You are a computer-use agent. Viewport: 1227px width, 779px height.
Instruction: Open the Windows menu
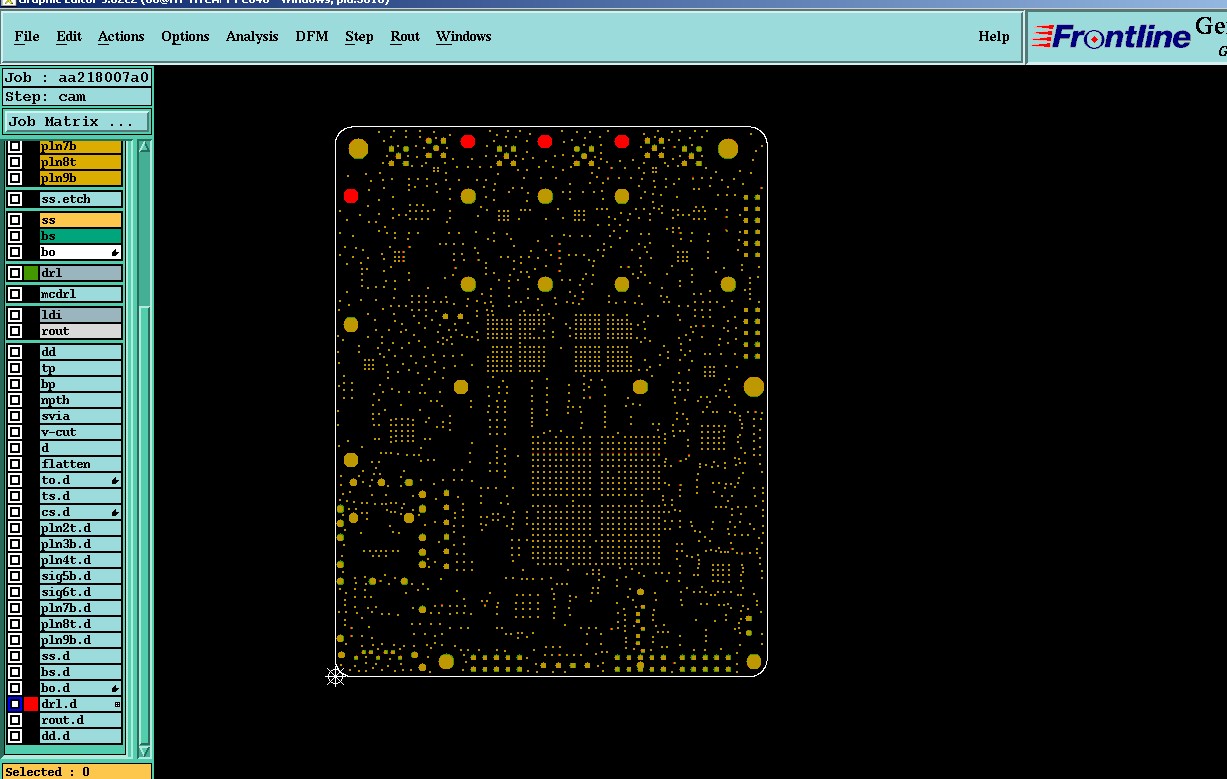(x=464, y=36)
